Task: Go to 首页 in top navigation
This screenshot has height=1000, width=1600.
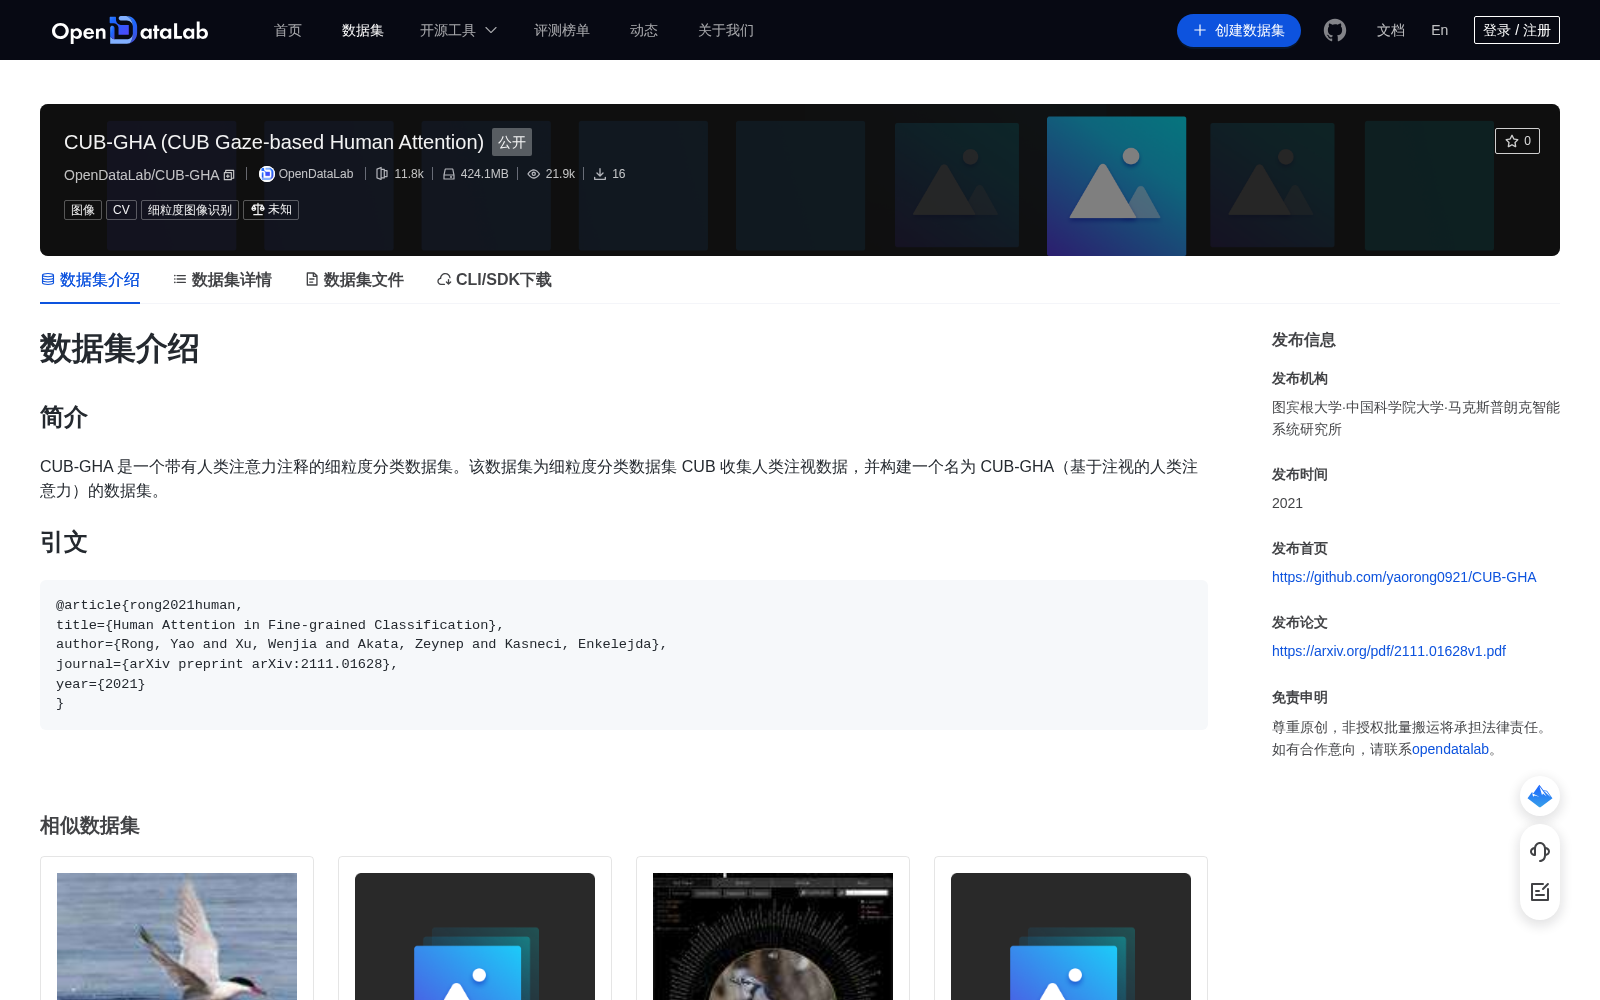Action: click(x=288, y=30)
